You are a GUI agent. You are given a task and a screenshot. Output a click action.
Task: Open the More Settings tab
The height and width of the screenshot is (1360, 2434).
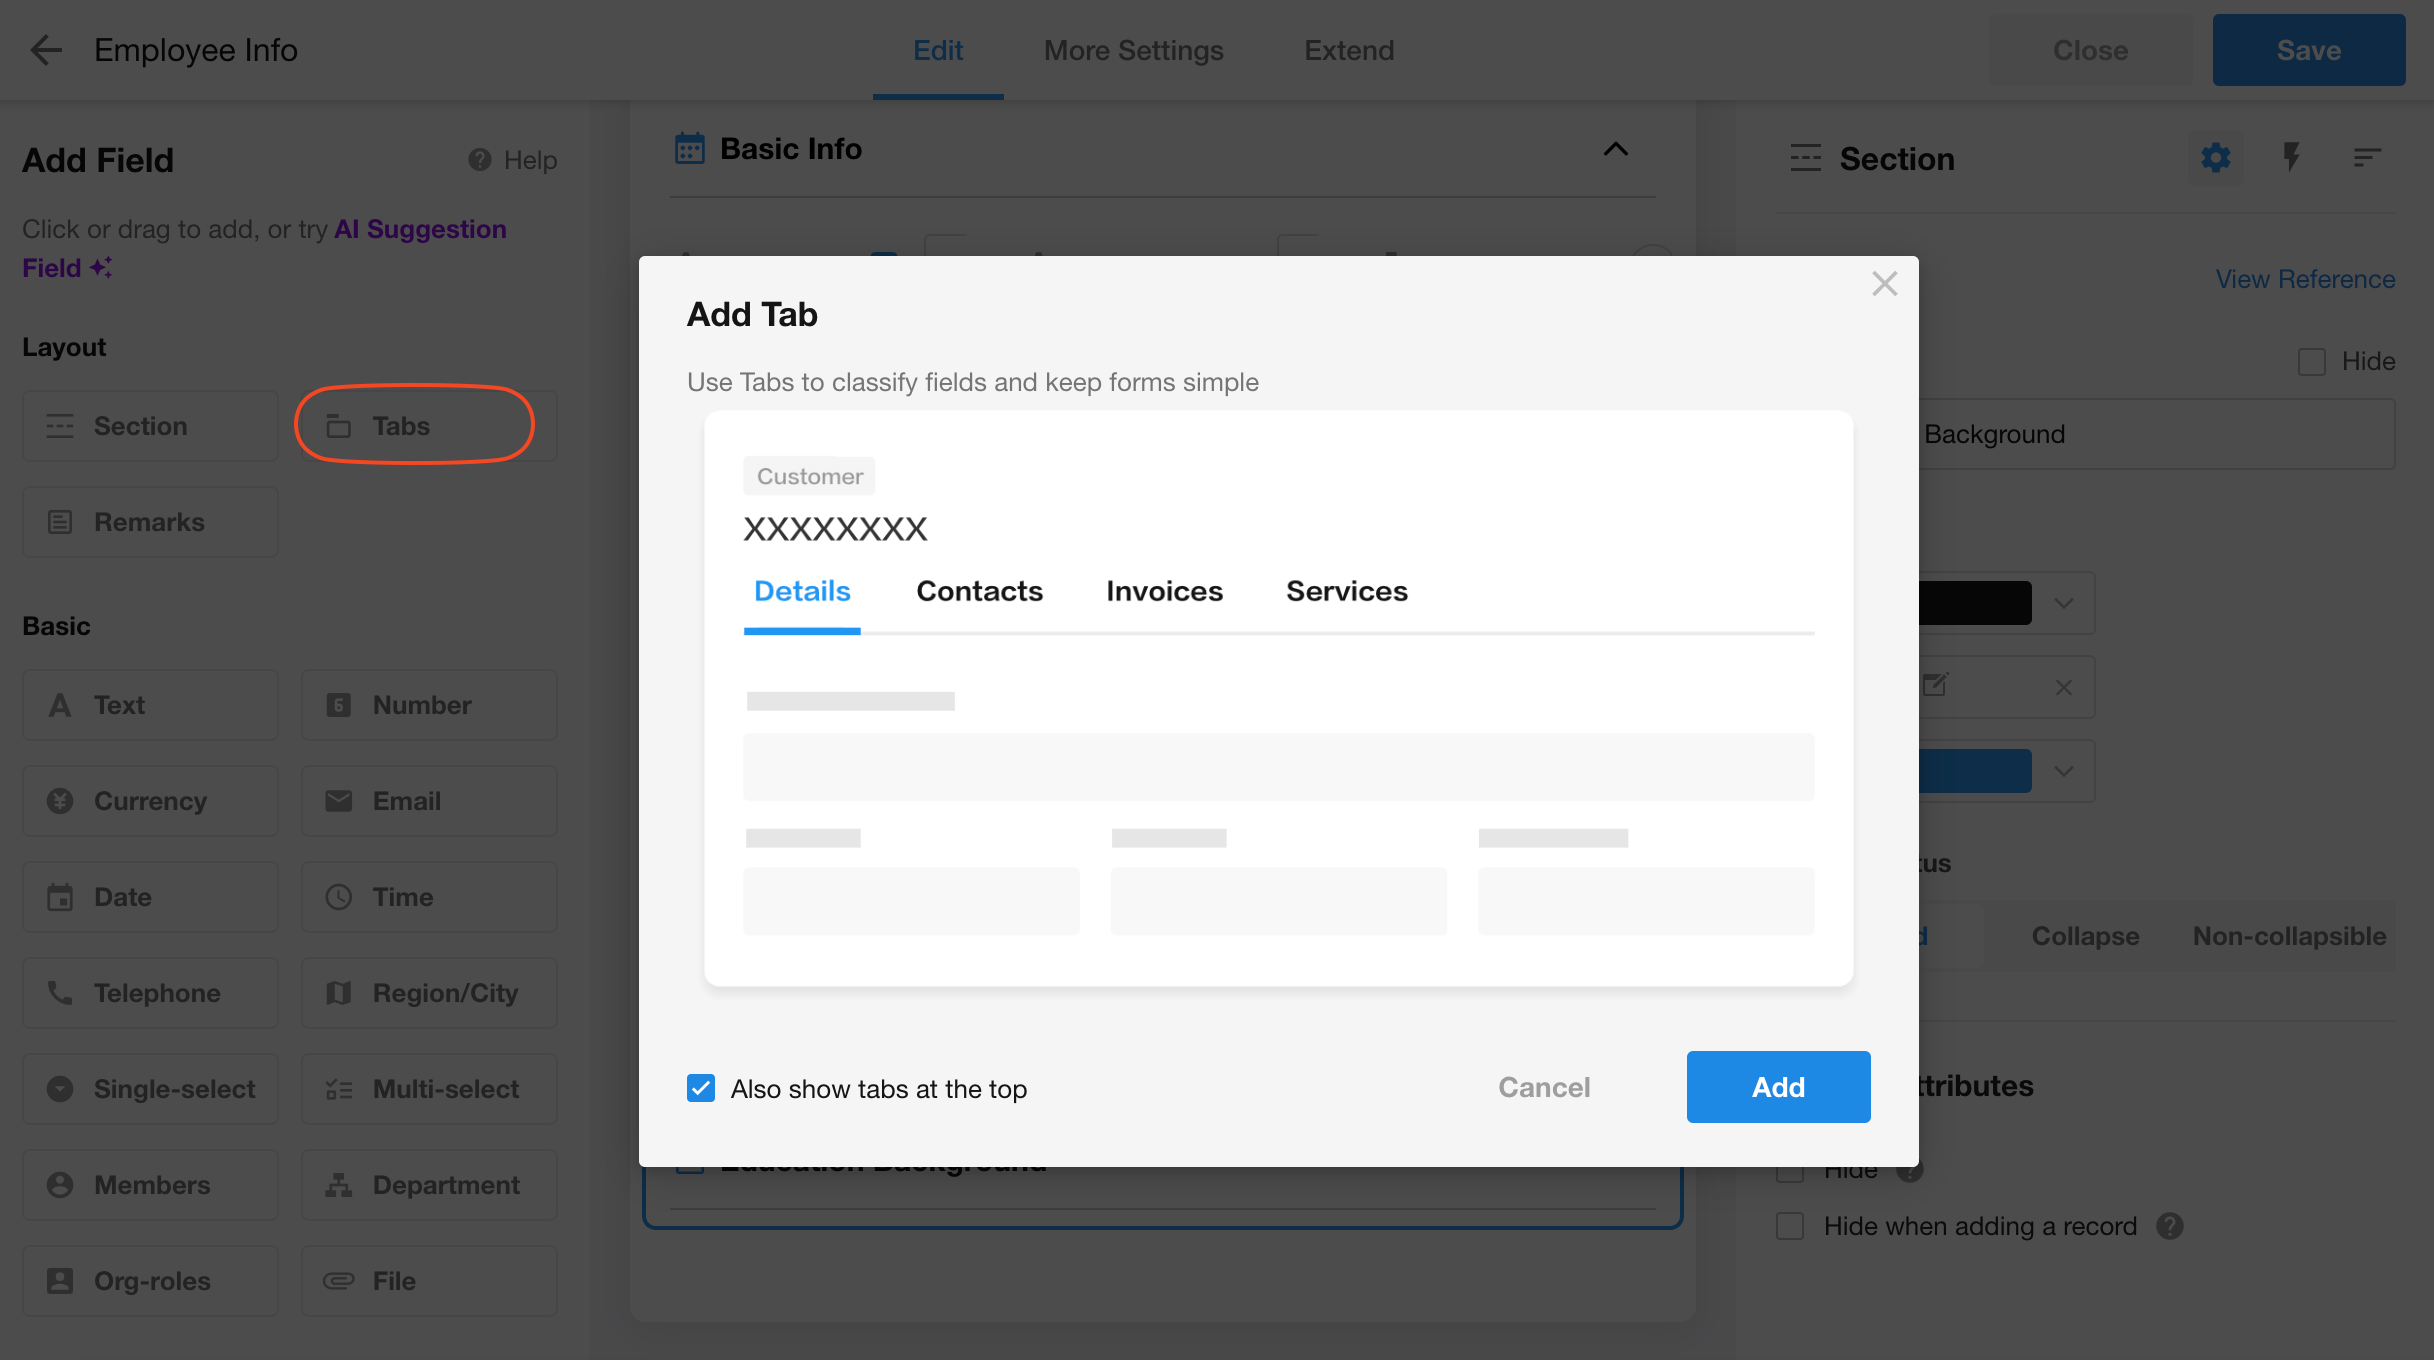tap(1133, 50)
